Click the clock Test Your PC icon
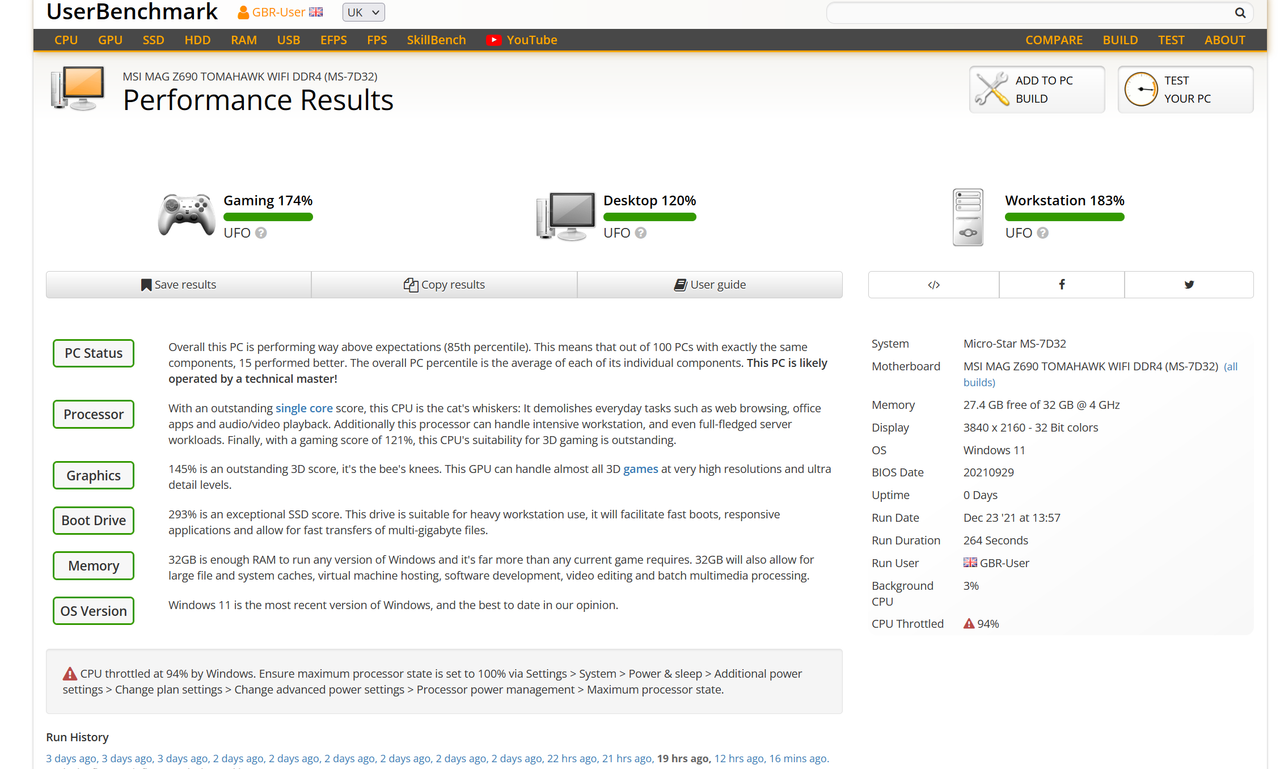Screen dimensions: 1280x769 (1141, 89)
